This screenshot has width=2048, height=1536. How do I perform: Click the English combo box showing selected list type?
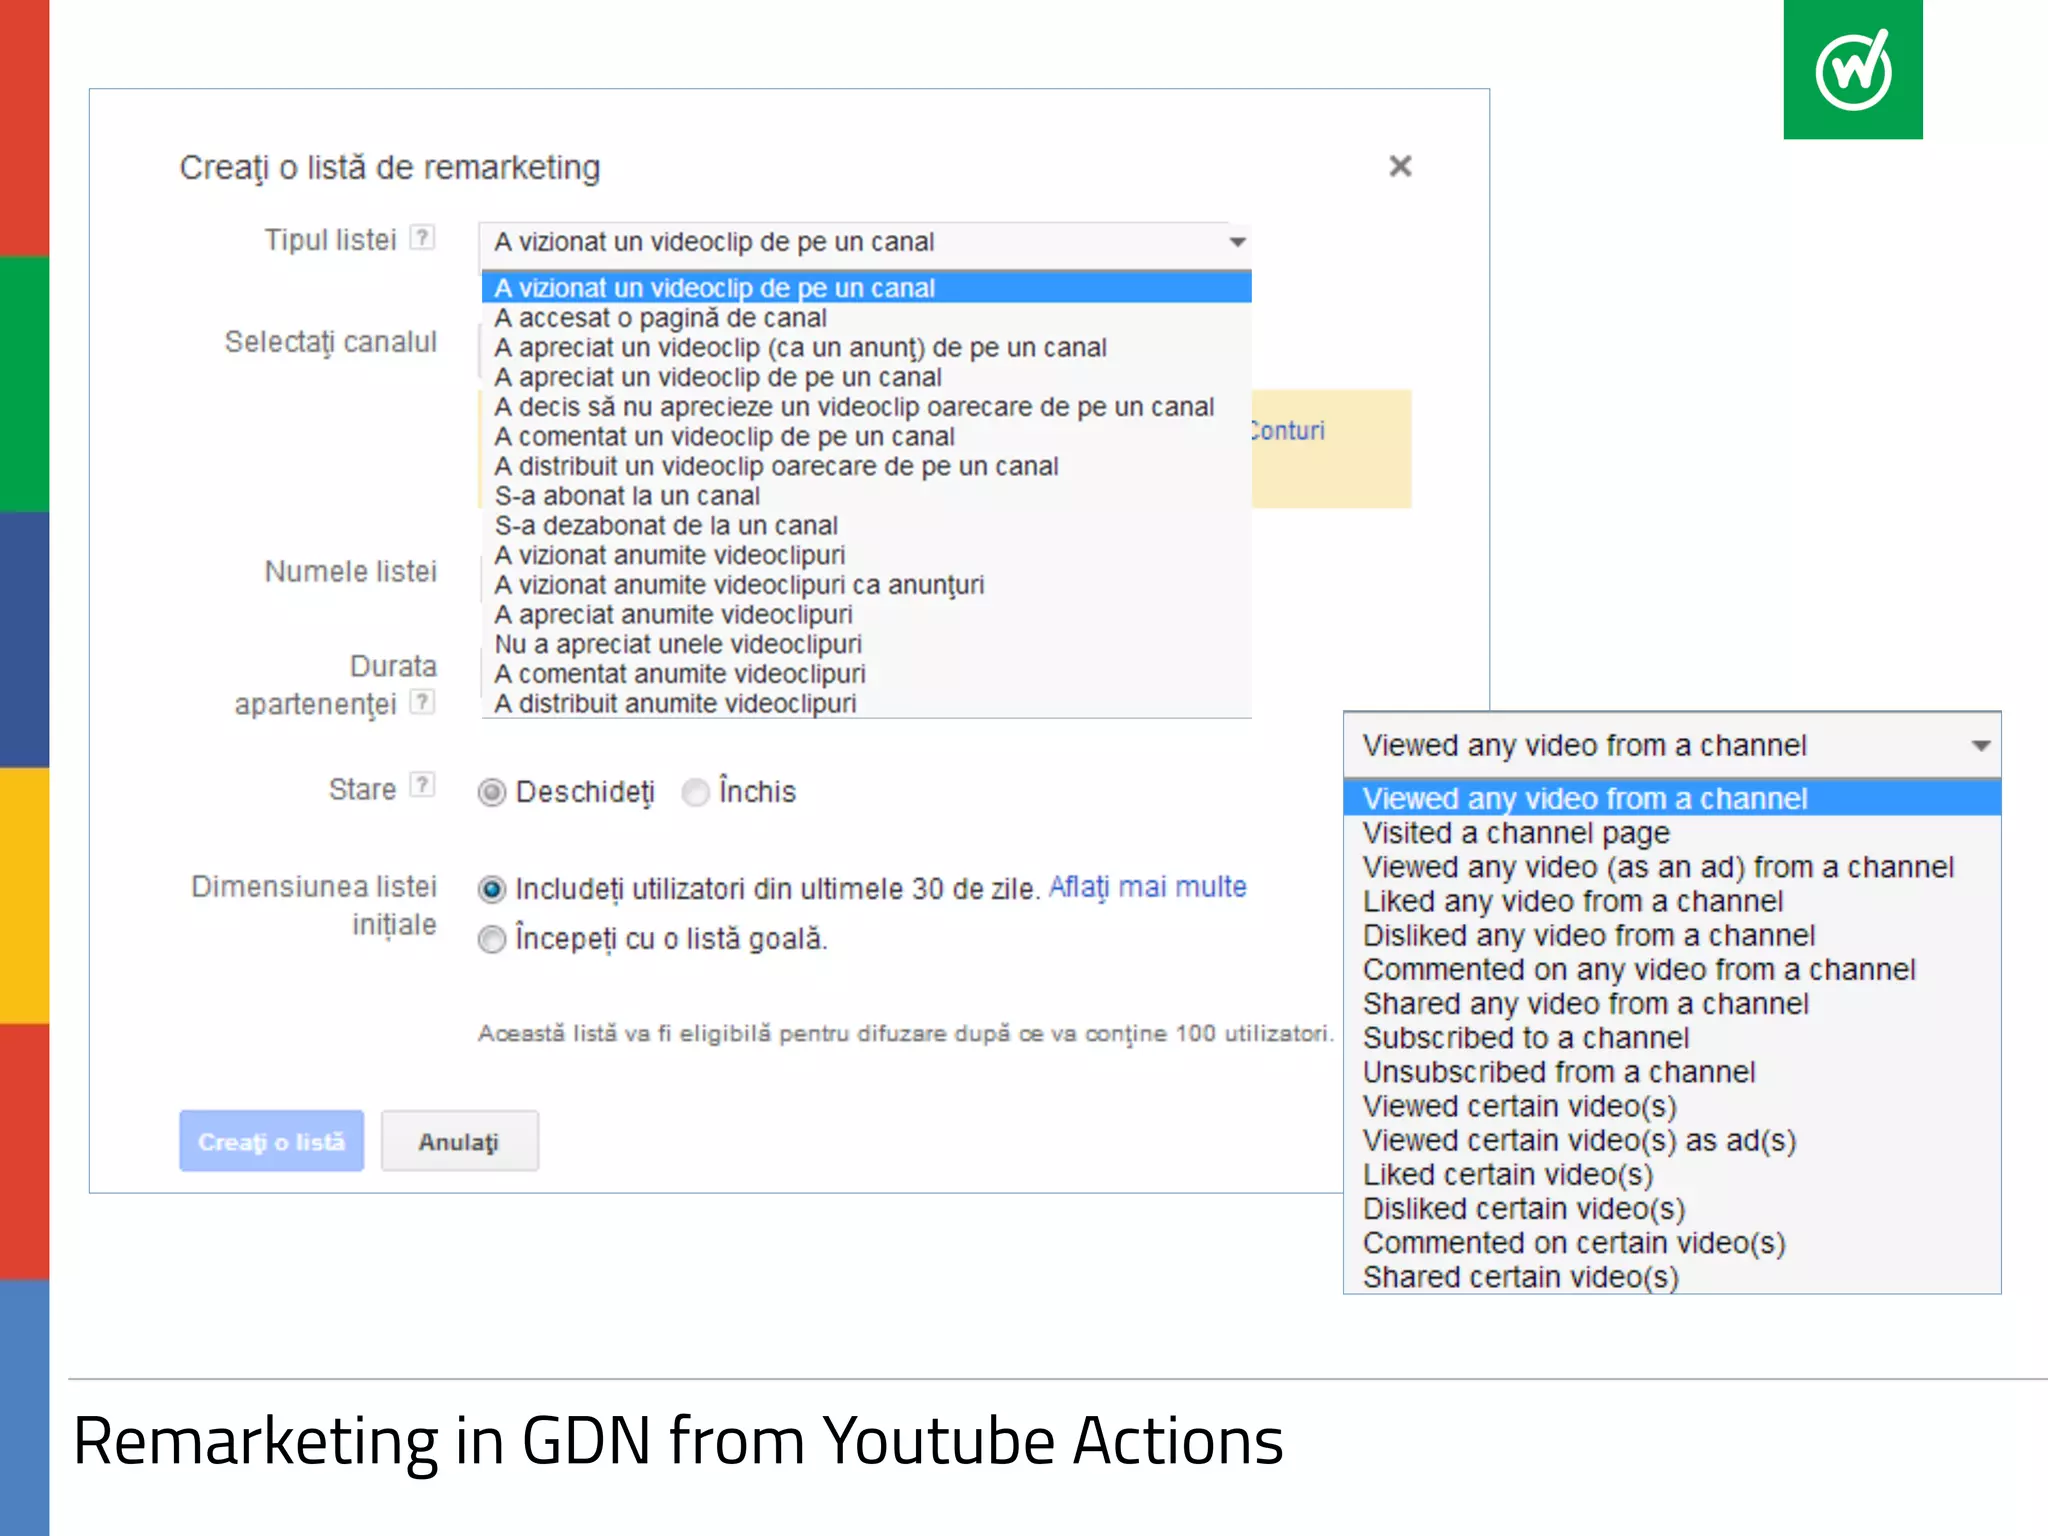(x=1672, y=745)
